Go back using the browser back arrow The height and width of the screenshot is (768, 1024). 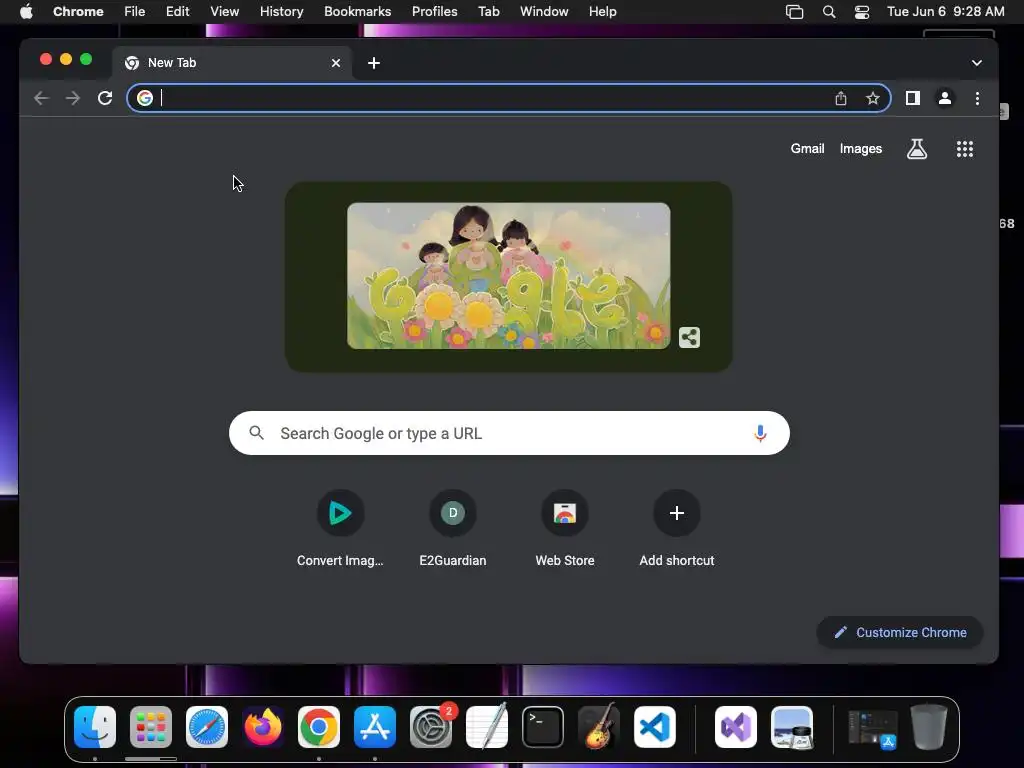pyautogui.click(x=41, y=98)
